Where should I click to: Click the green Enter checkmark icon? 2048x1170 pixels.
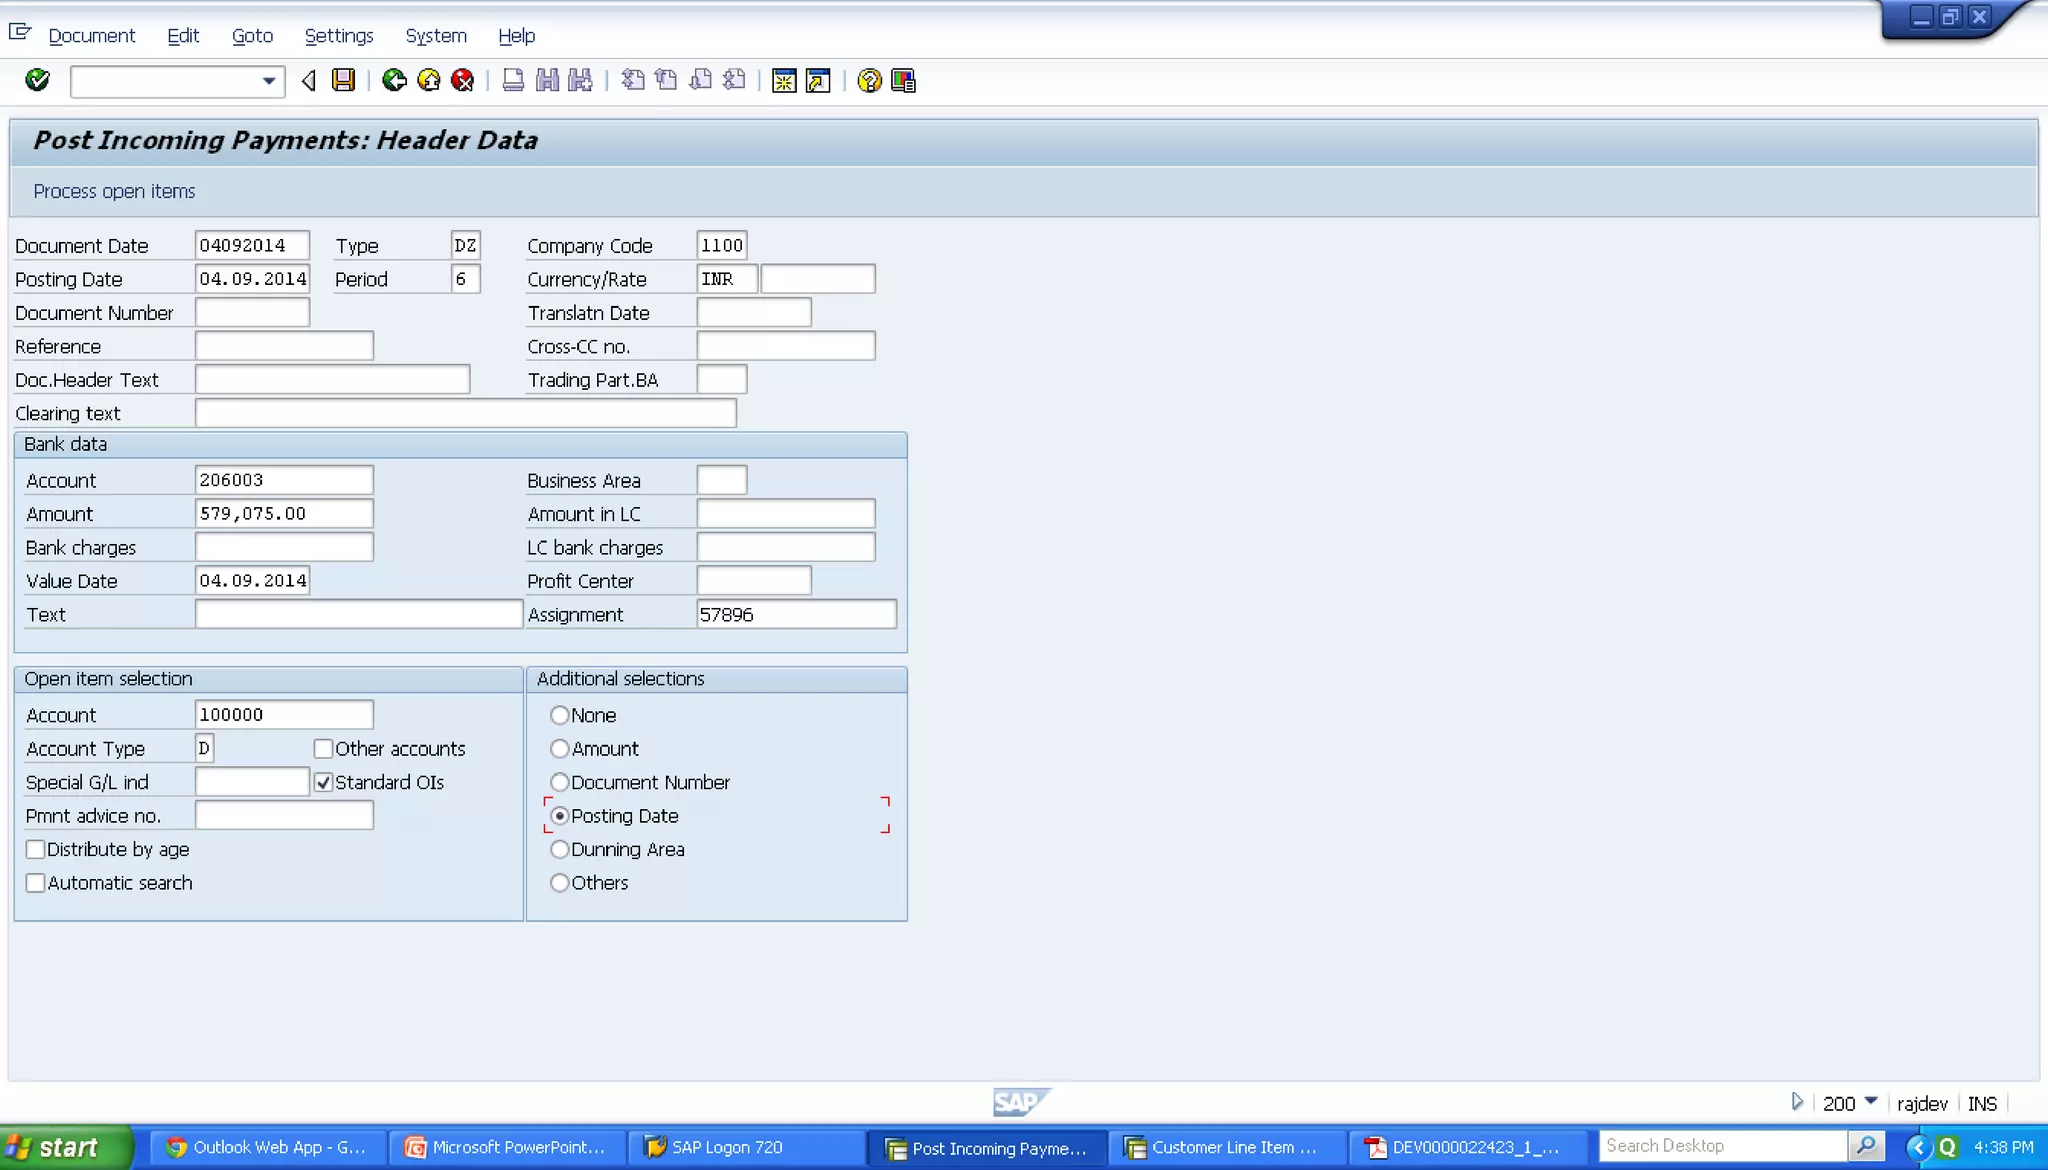coord(37,80)
